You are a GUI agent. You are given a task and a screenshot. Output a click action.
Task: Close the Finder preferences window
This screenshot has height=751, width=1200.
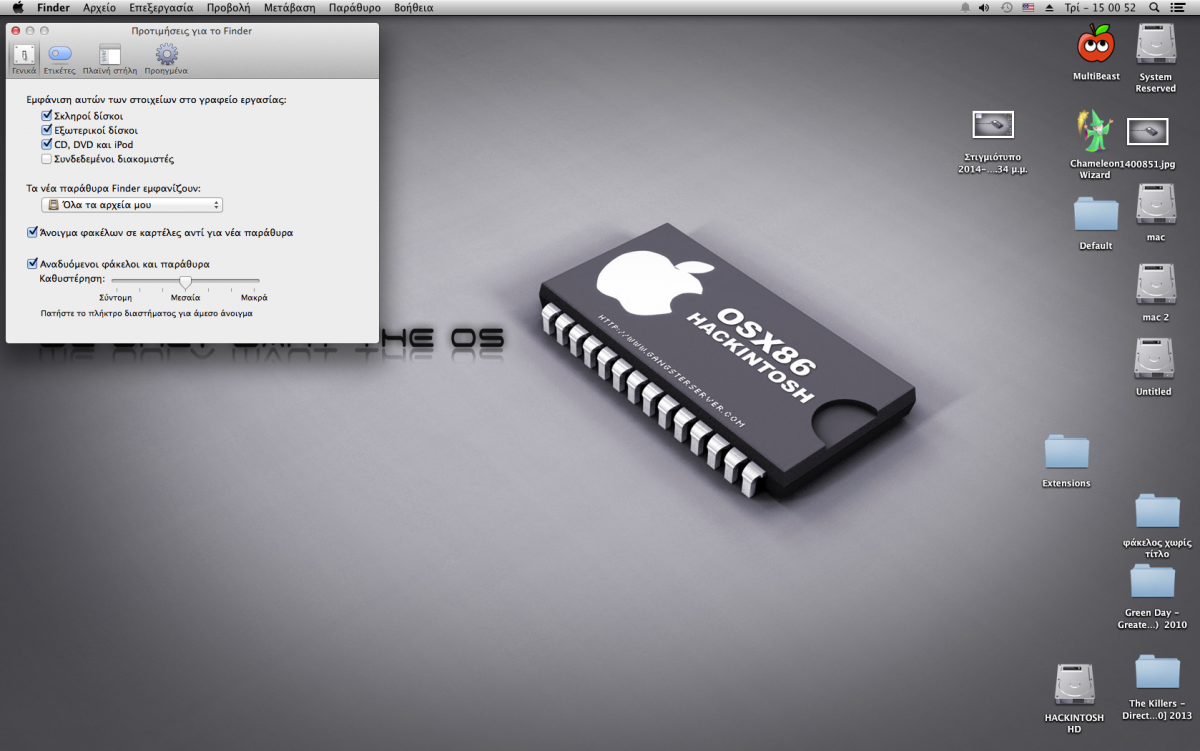(15, 31)
